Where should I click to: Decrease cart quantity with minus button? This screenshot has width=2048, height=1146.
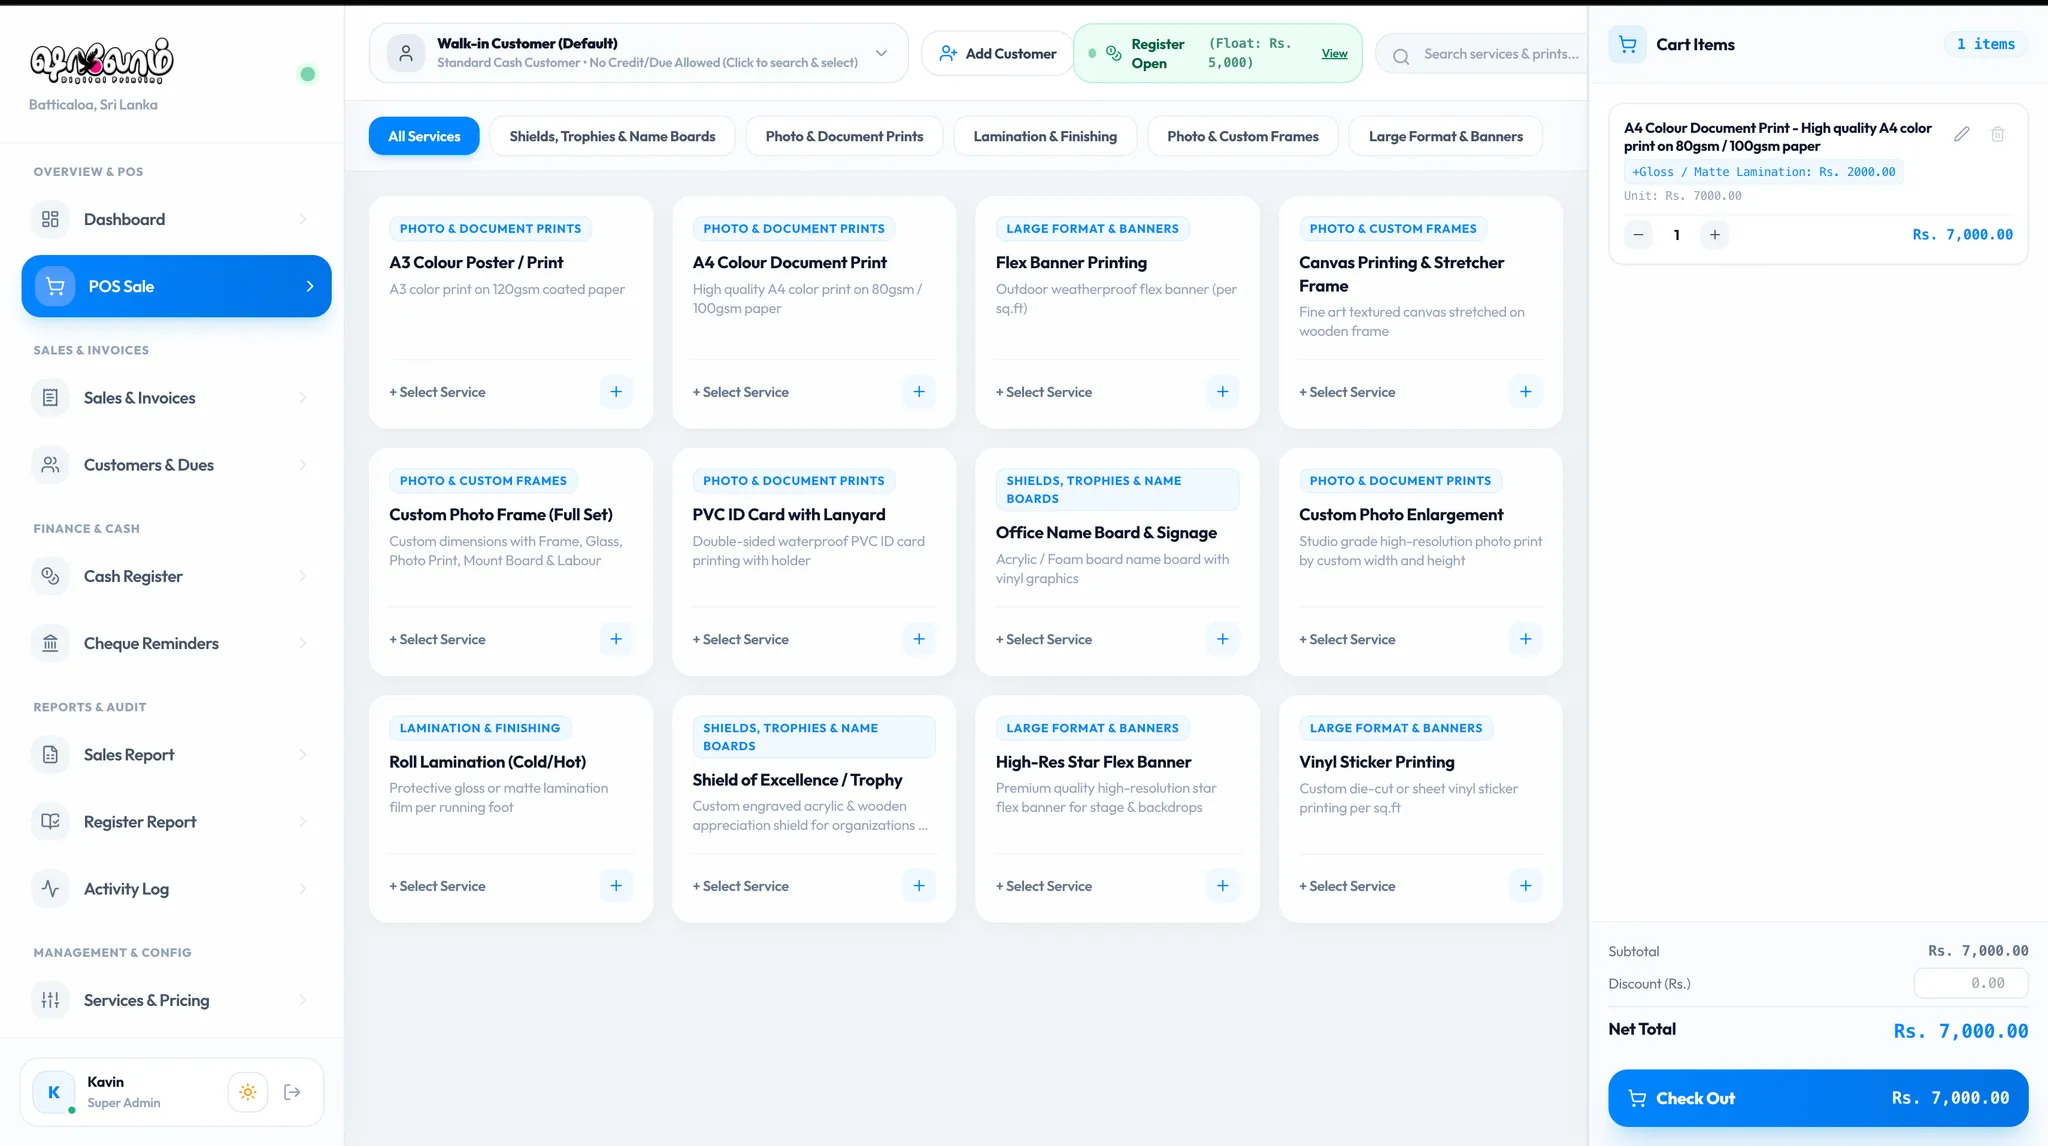[1638, 235]
